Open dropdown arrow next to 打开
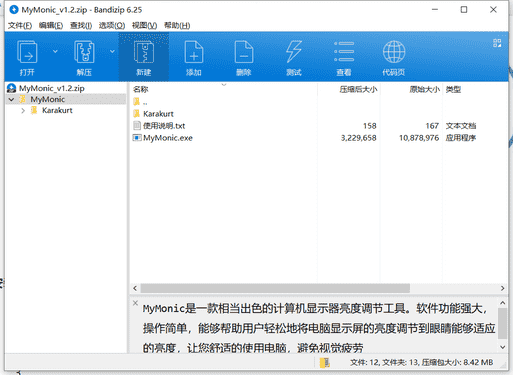The height and width of the screenshot is (375, 513). pos(55,51)
